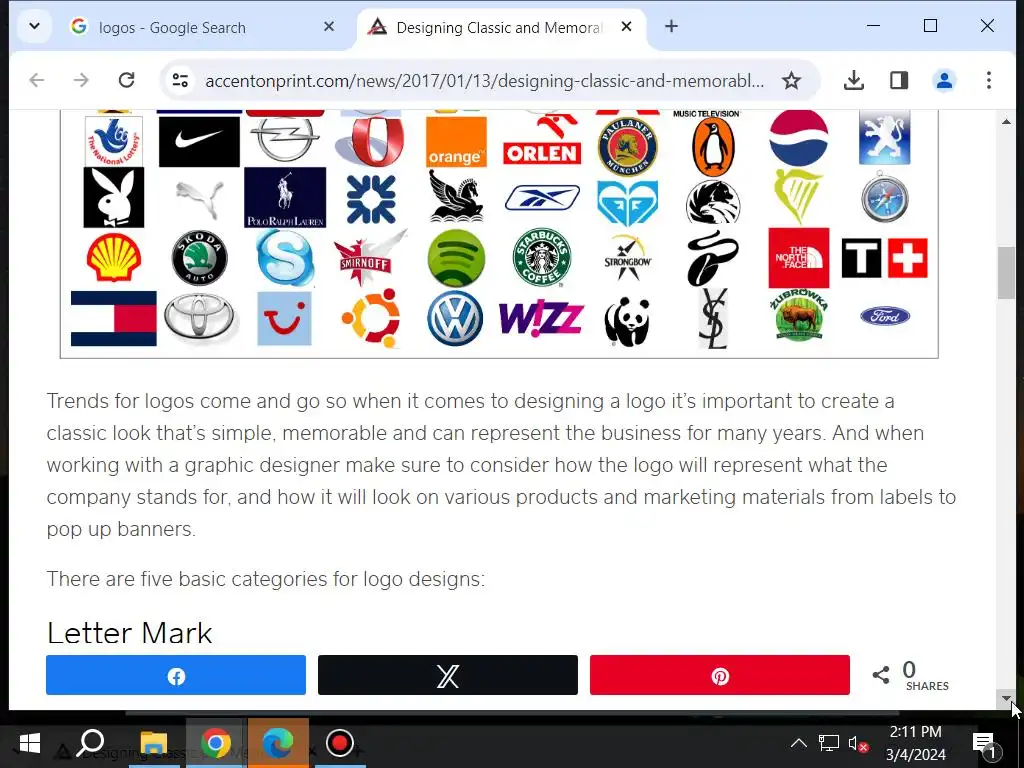This screenshot has height=768, width=1024.
Task: Click the red screen recorder taskbar icon
Action: tap(340, 743)
